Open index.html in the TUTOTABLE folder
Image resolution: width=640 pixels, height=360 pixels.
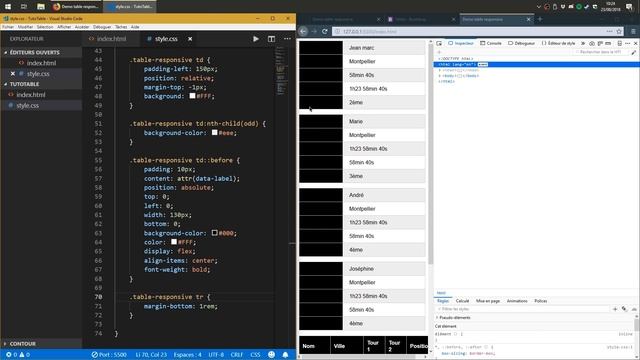[x=31, y=95]
